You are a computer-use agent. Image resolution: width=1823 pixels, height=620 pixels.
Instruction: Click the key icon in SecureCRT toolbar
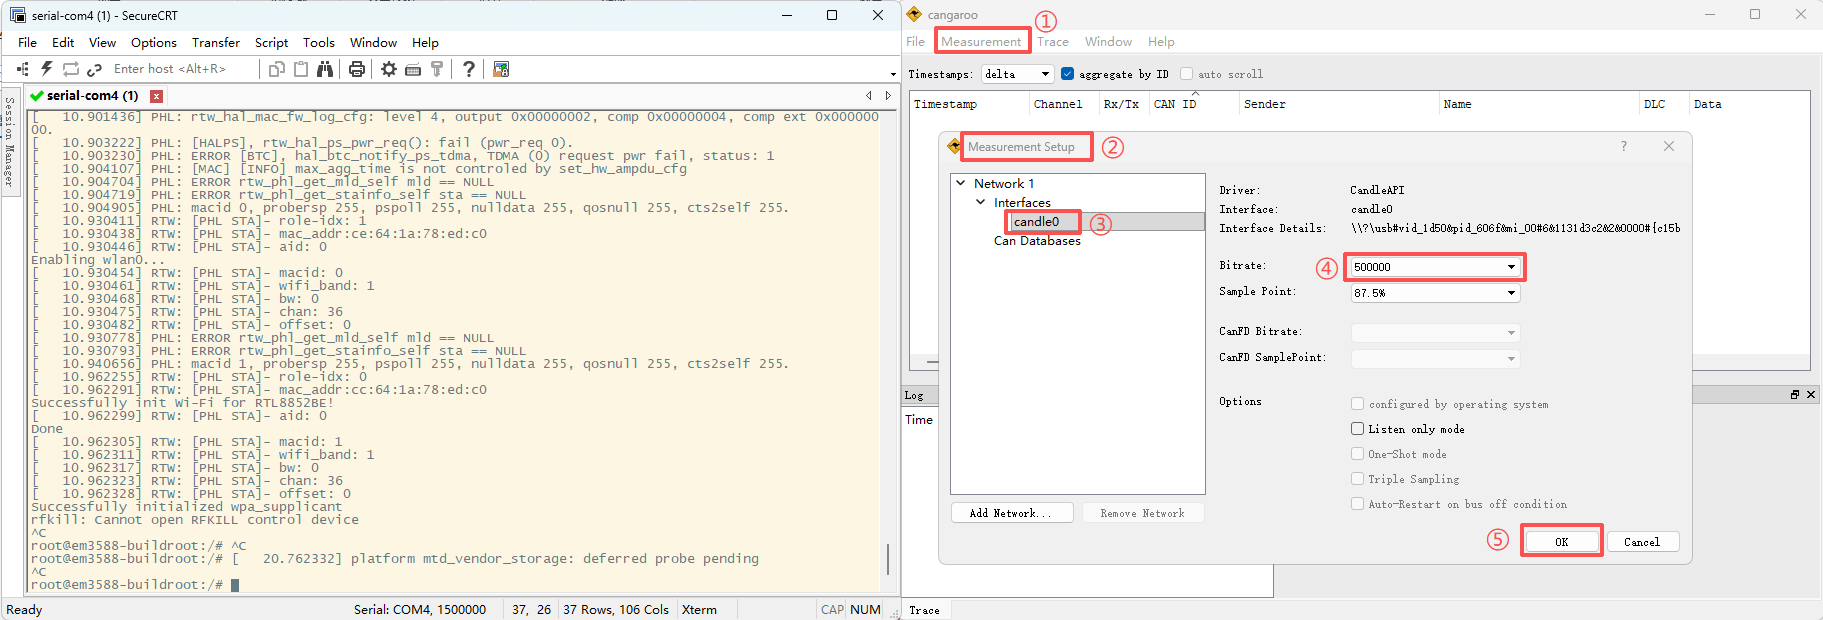click(x=437, y=69)
